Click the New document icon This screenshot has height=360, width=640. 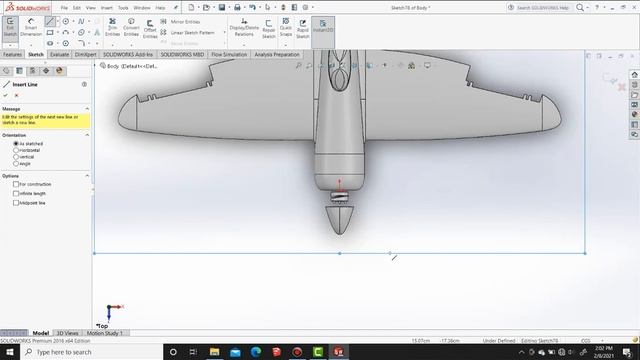(x=191, y=7)
